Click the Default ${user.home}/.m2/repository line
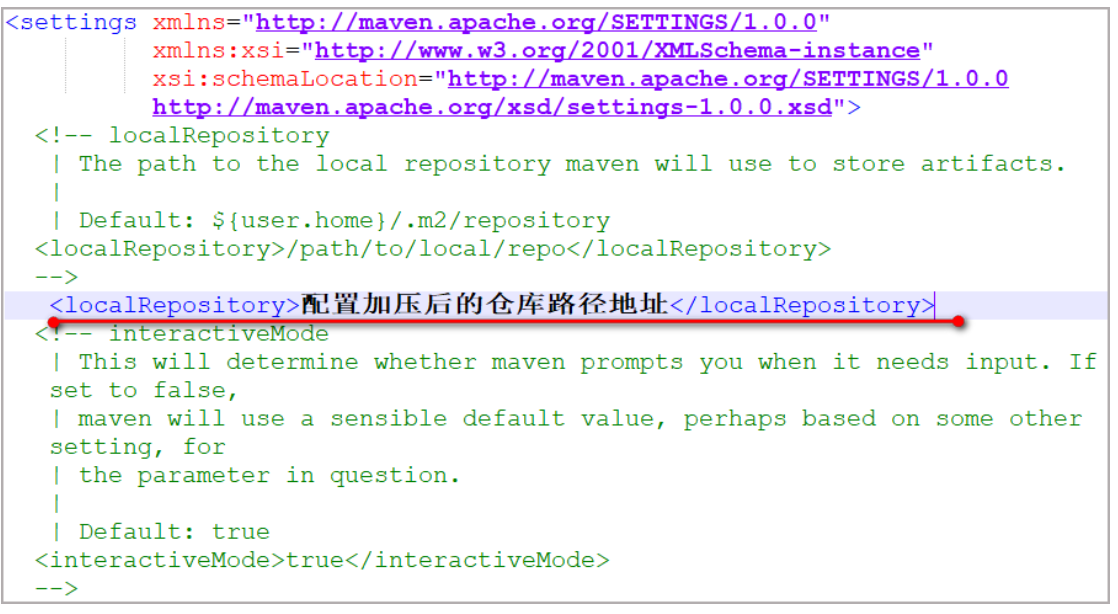 [344, 220]
